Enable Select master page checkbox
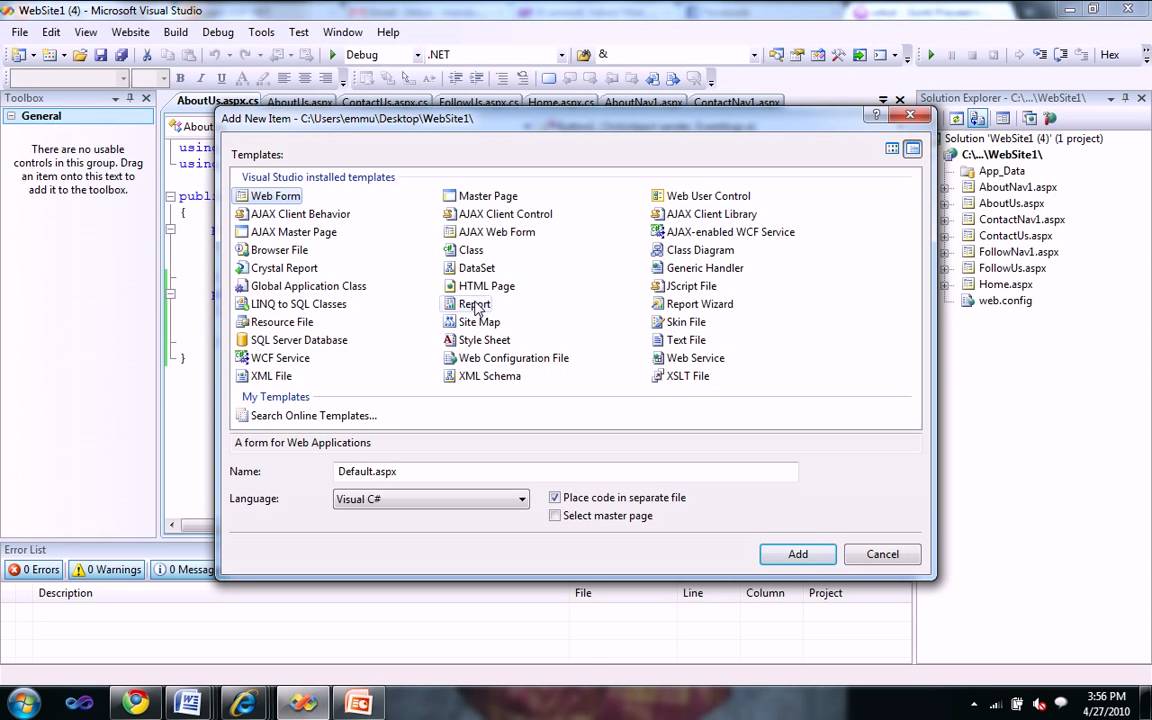Image resolution: width=1152 pixels, height=720 pixels. [555, 516]
